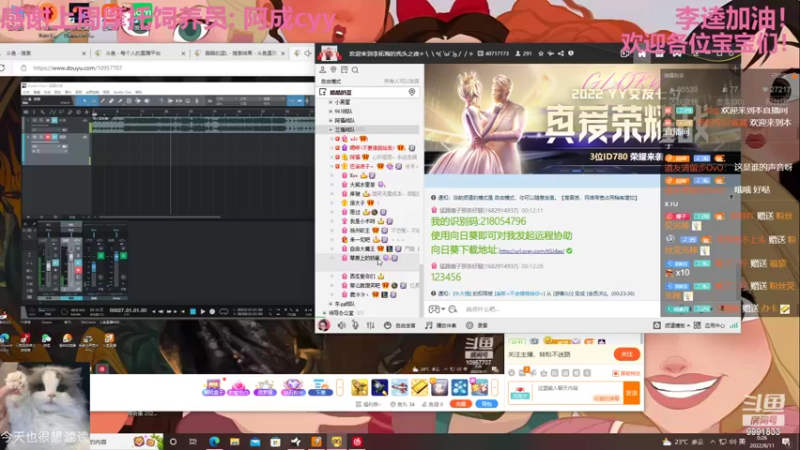Click the record button in DAW transport

tap(212, 311)
